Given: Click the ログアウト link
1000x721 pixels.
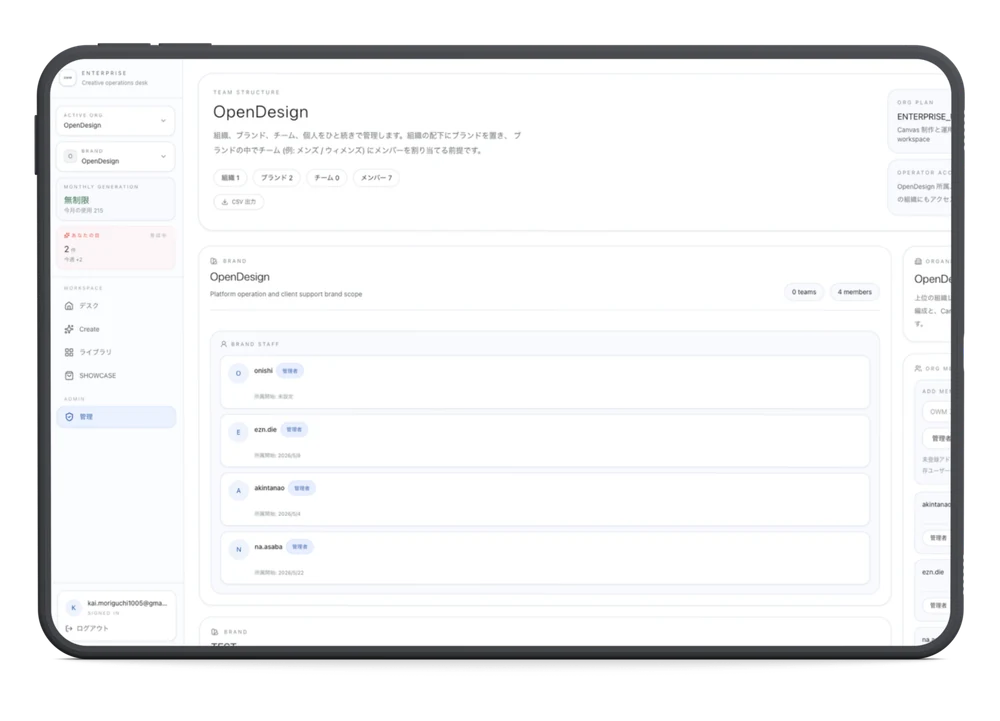Looking at the screenshot, I should pos(87,629).
